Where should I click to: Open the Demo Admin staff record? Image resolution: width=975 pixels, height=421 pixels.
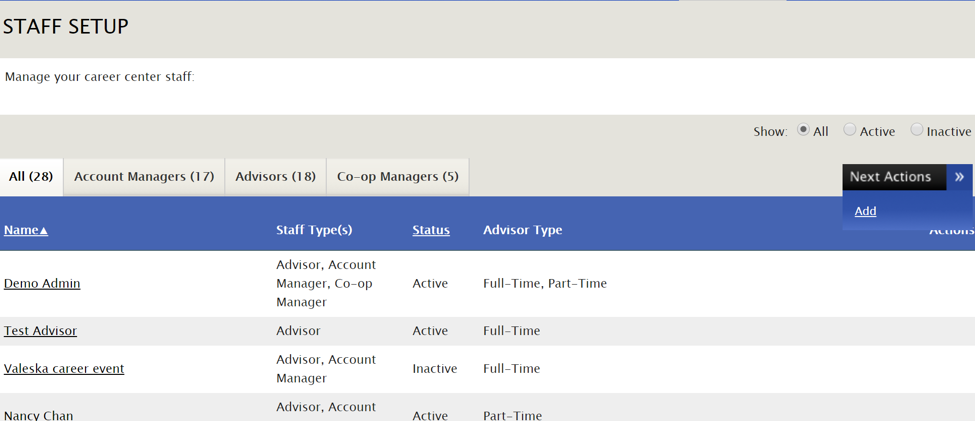coord(42,284)
